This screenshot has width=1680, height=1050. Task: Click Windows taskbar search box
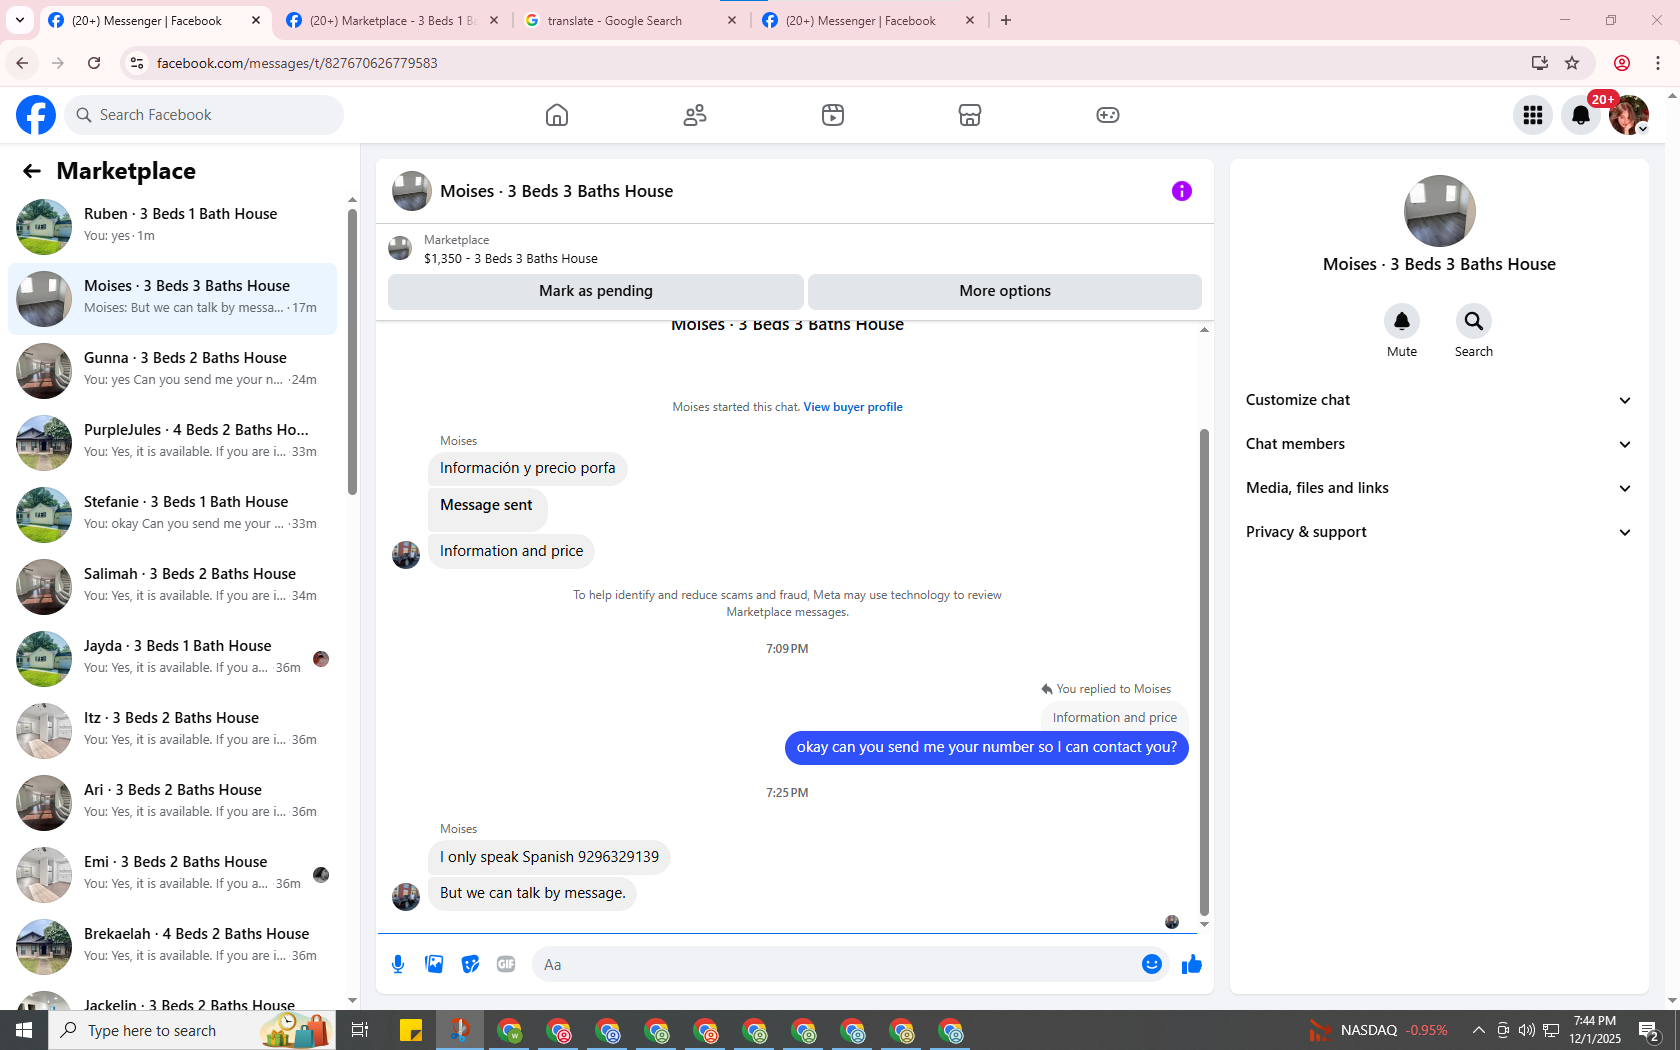[x=192, y=1030]
